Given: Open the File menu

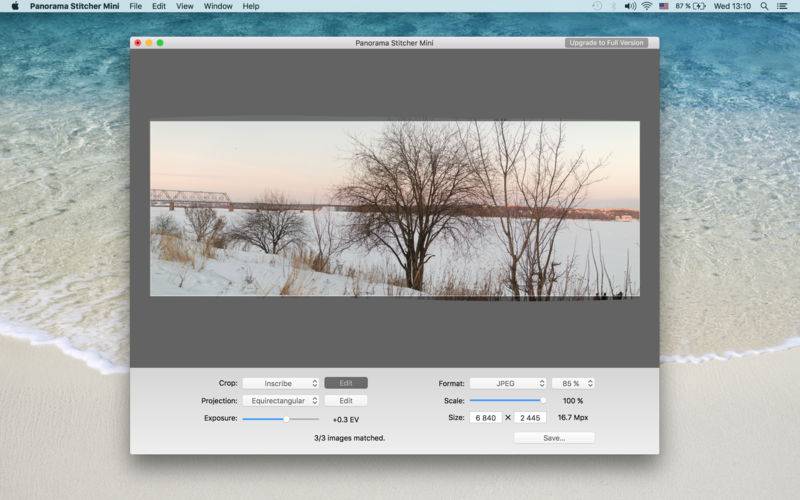Looking at the screenshot, I should point(135,6).
